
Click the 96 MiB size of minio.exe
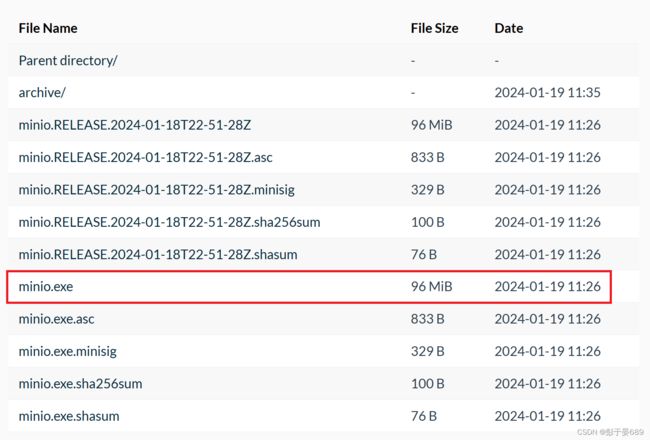pyautogui.click(x=432, y=287)
